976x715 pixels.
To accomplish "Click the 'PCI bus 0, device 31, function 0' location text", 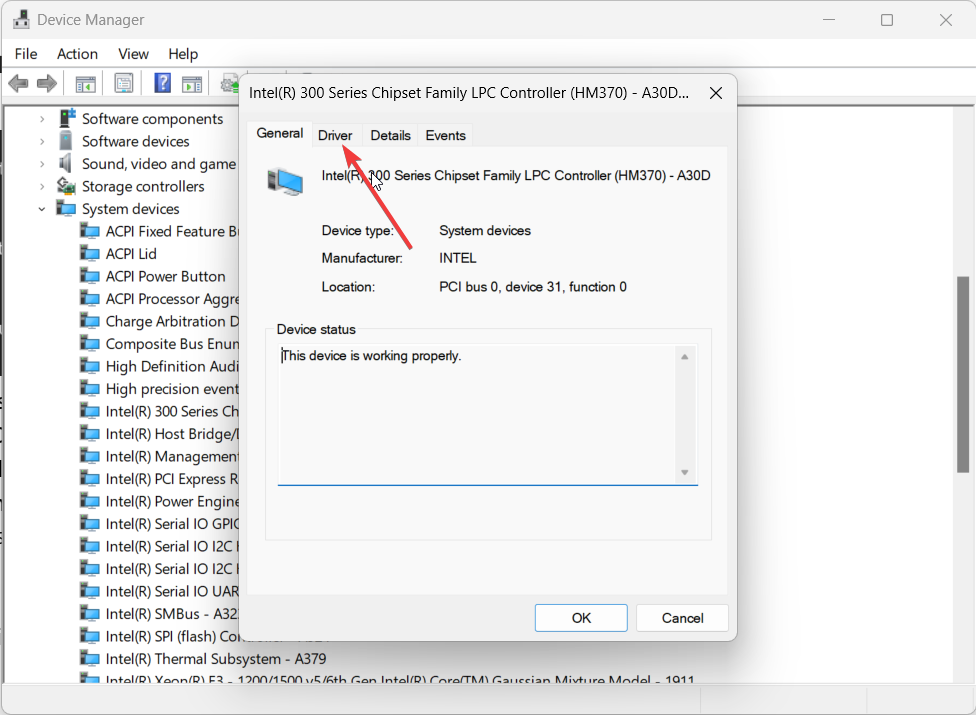I will pos(533,287).
